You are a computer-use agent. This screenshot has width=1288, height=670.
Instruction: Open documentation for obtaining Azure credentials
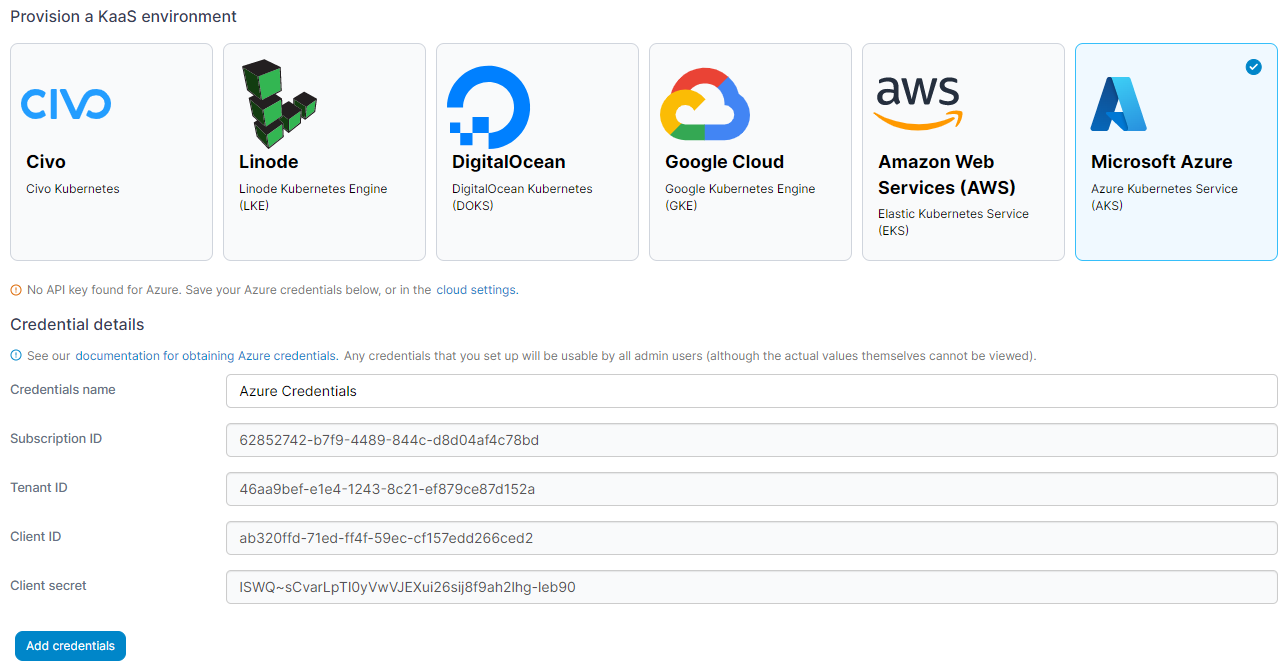pyautogui.click(x=206, y=355)
